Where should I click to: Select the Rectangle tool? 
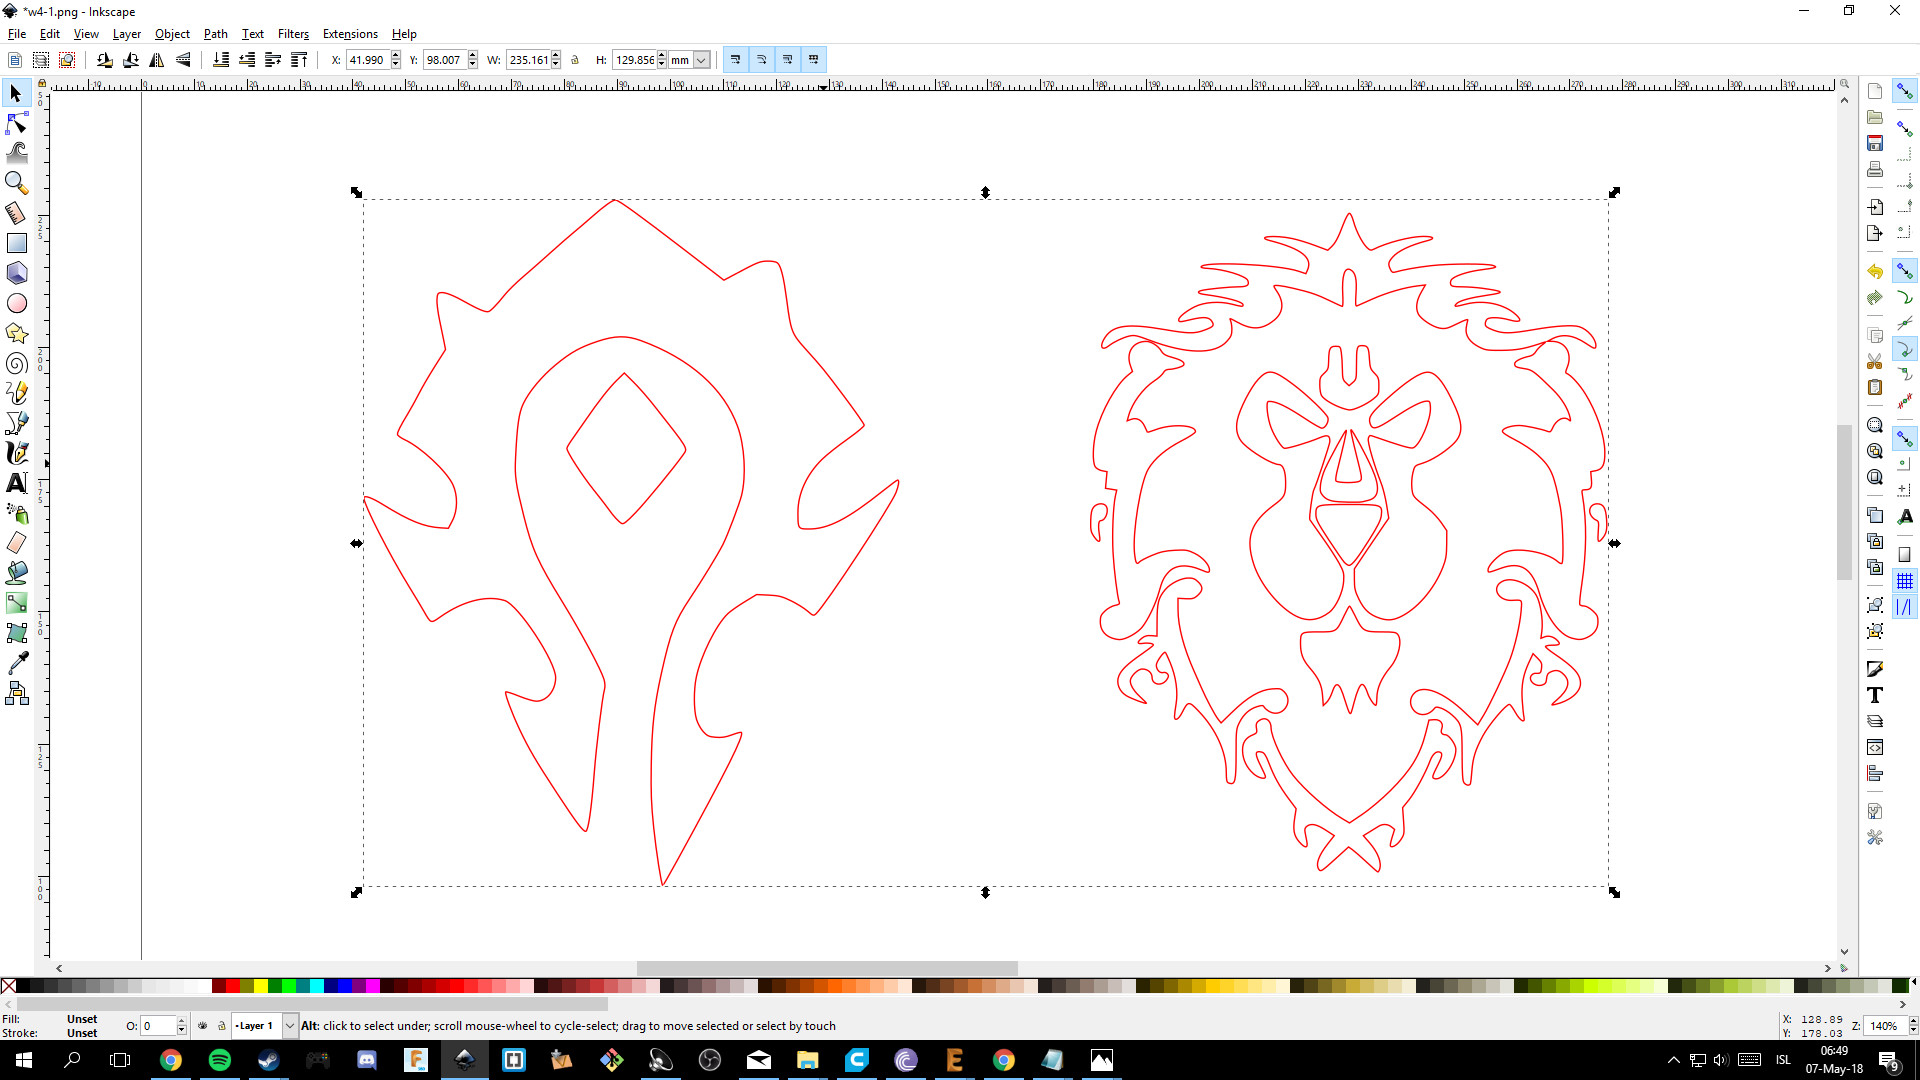(x=17, y=243)
